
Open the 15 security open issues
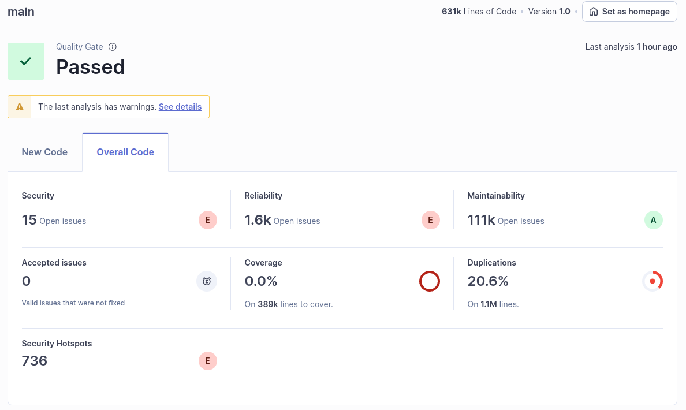coord(29,220)
